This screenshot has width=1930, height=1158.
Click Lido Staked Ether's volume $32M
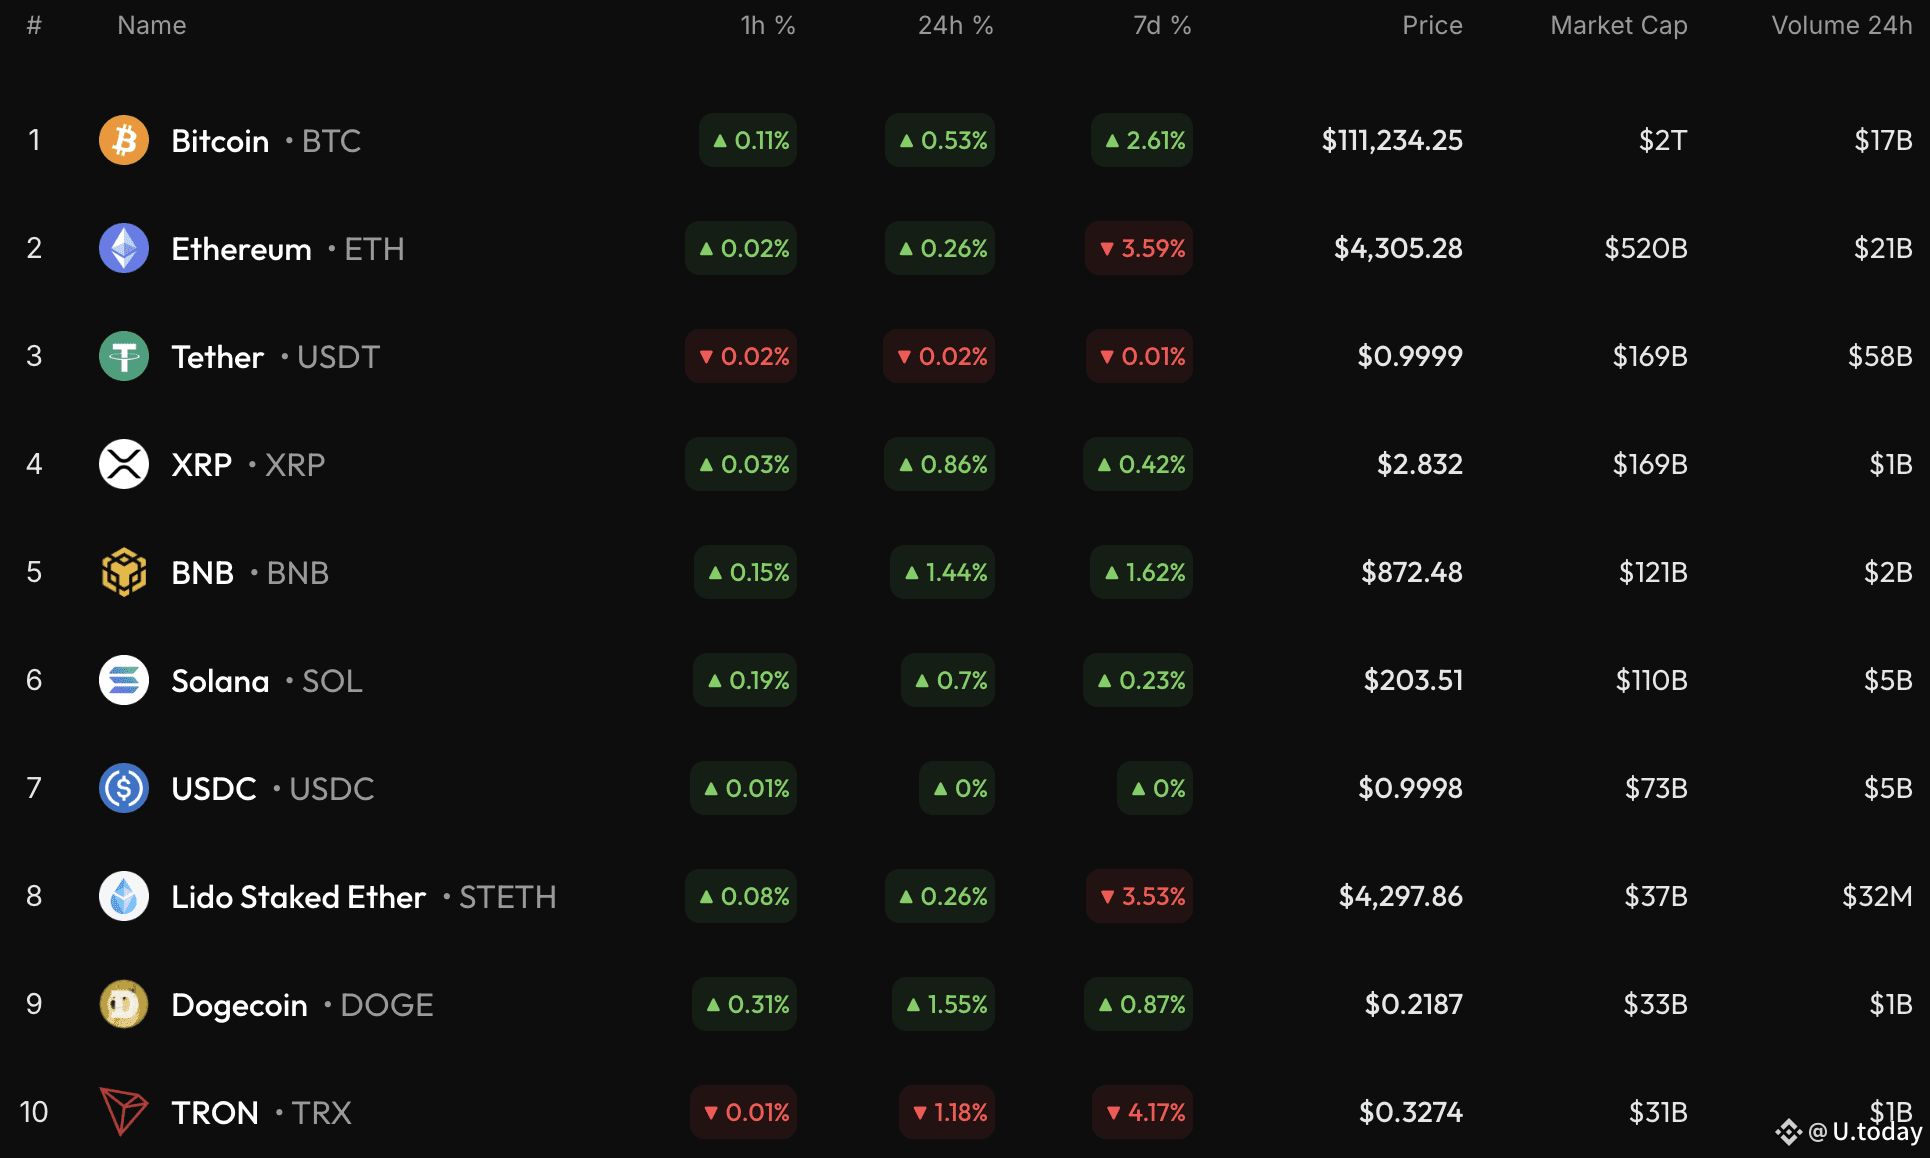click(1878, 896)
